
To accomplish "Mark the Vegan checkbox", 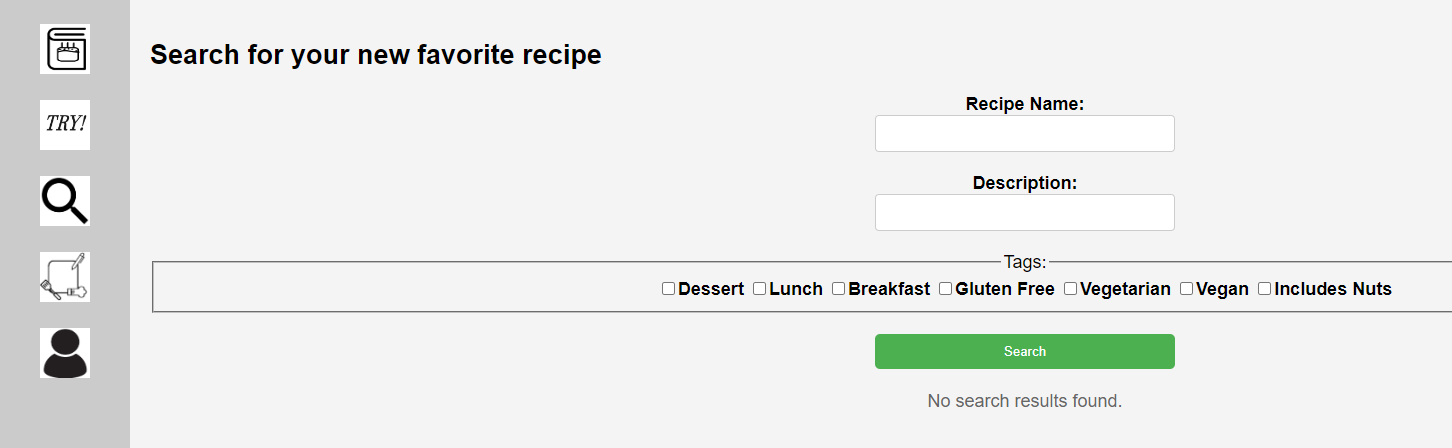I will click(x=1186, y=289).
